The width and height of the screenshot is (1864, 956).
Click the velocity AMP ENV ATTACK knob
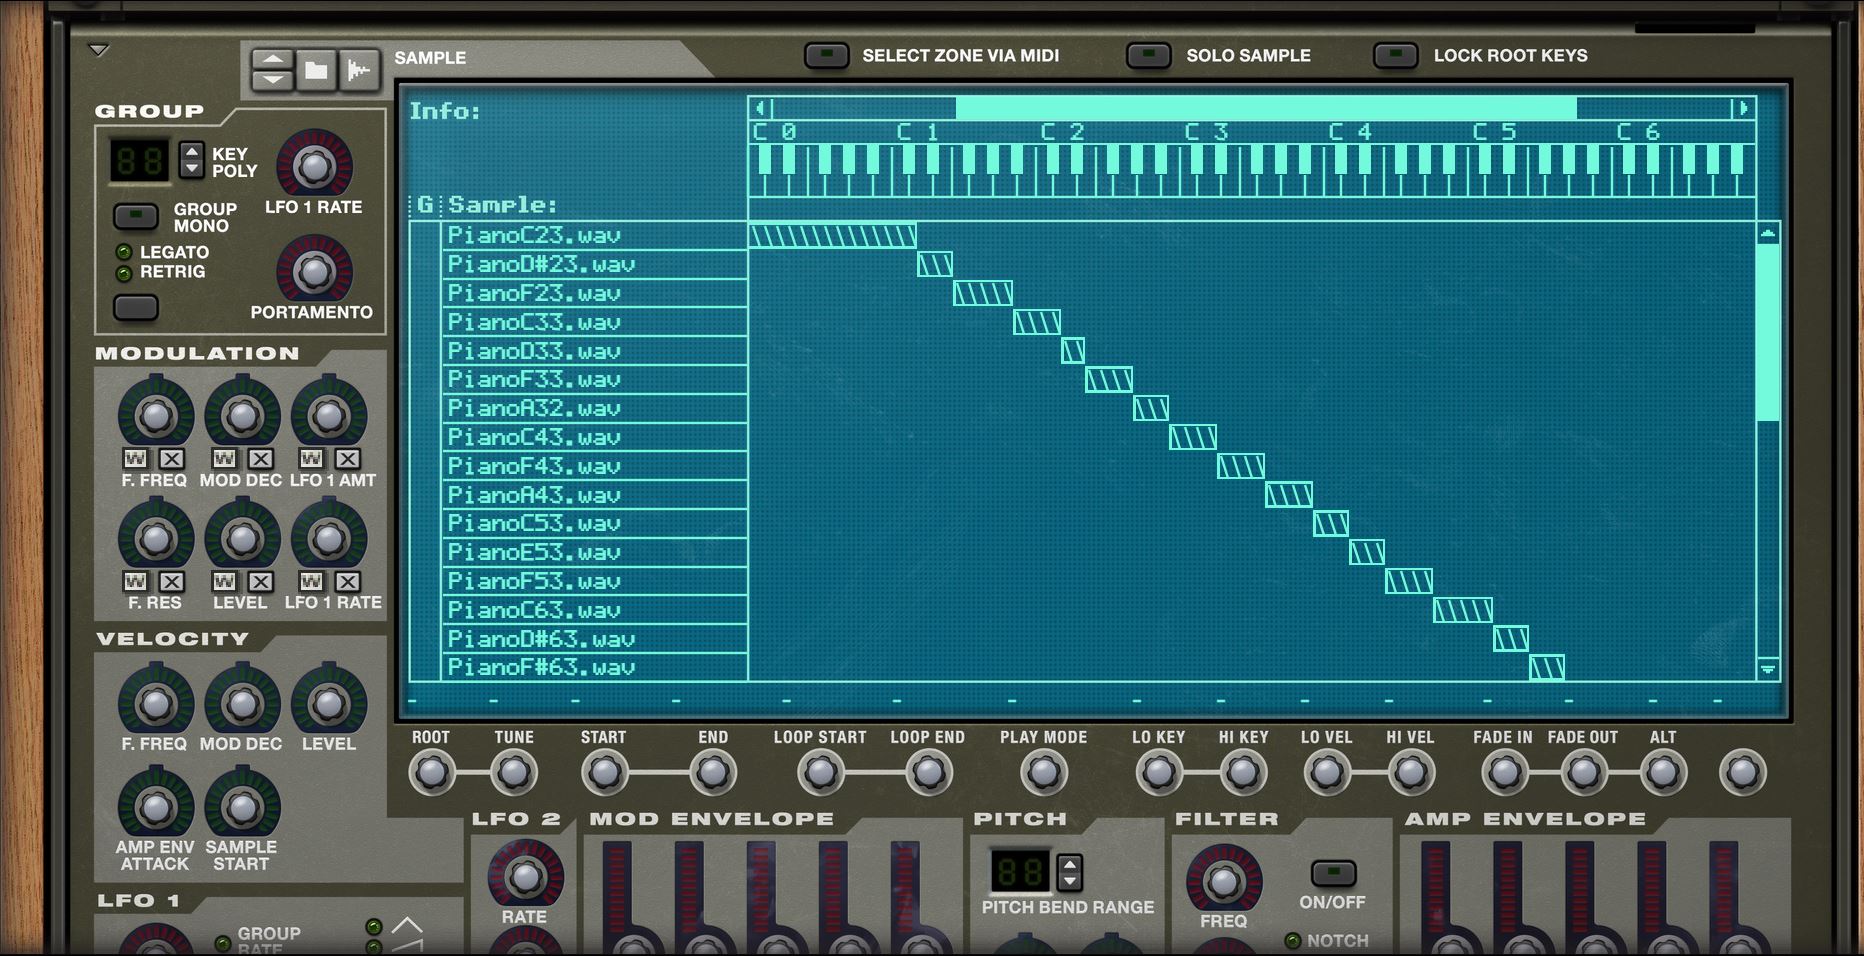point(155,806)
